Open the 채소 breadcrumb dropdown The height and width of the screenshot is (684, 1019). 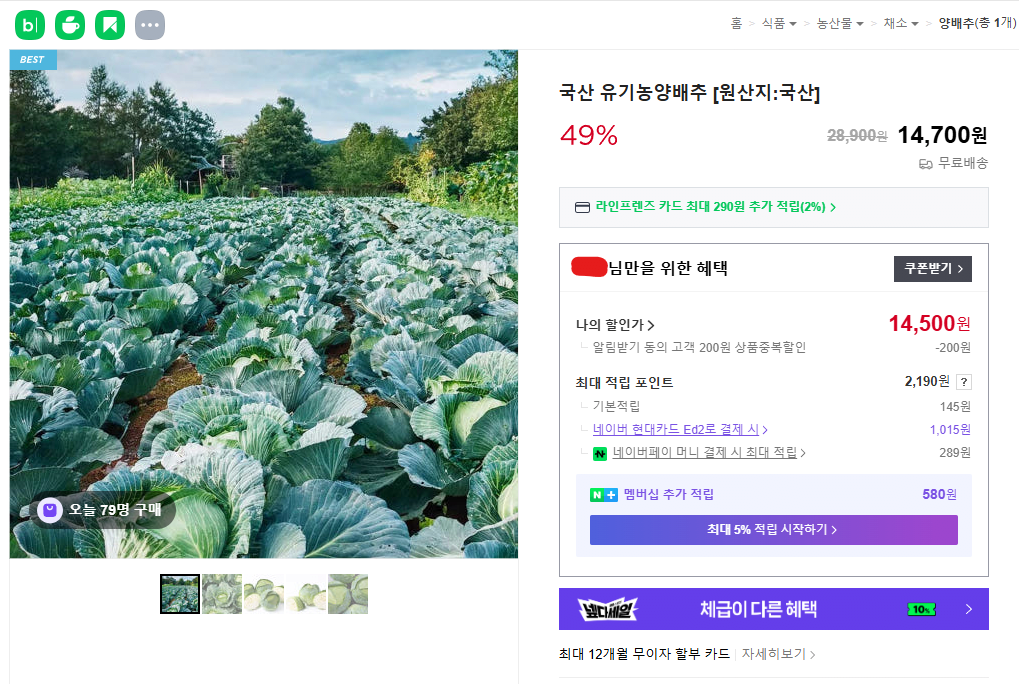tap(901, 23)
